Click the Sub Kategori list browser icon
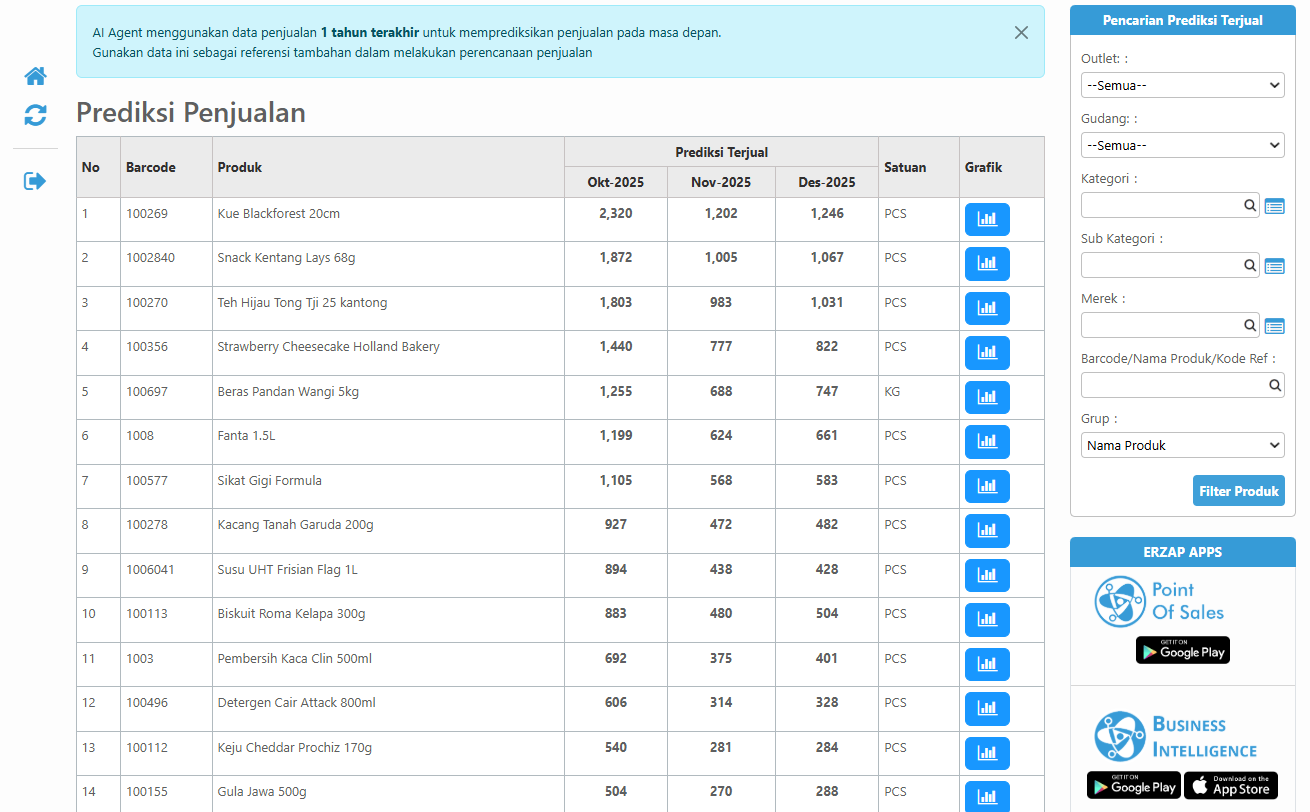The height and width of the screenshot is (812, 1310). [1274, 266]
